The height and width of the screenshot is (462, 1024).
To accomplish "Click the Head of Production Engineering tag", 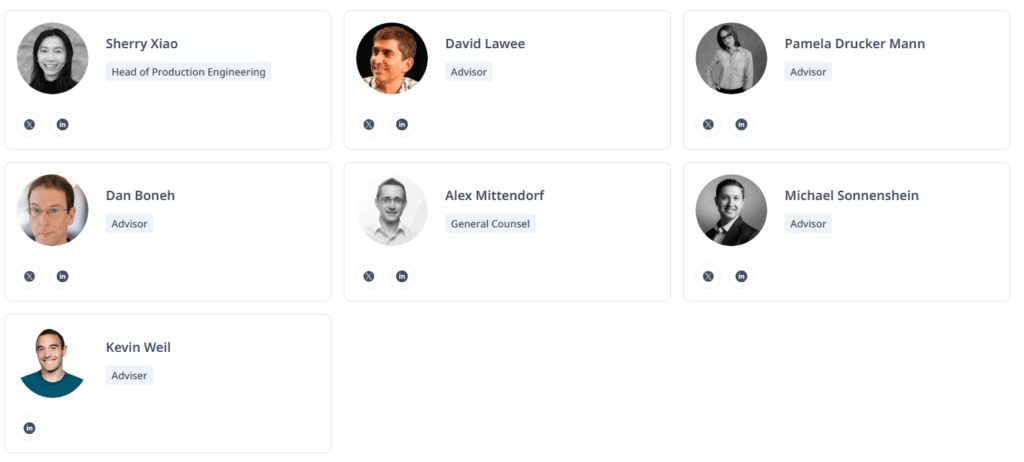I will click(188, 72).
